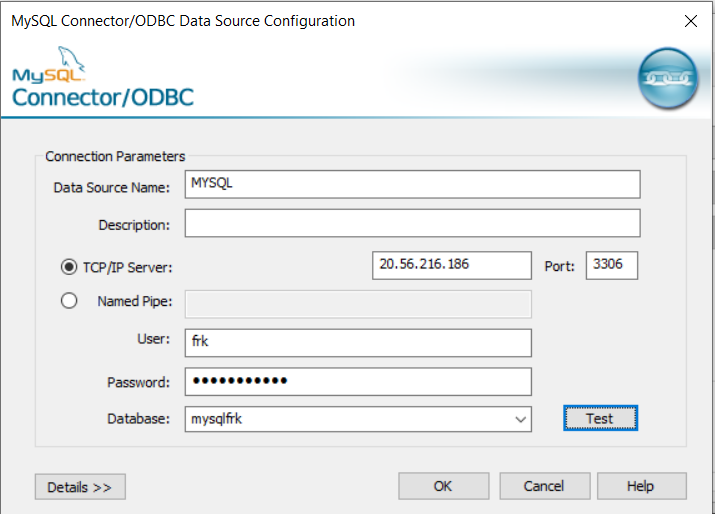715x514 pixels.
Task: Click the Password field
Action: pyautogui.click(x=358, y=381)
